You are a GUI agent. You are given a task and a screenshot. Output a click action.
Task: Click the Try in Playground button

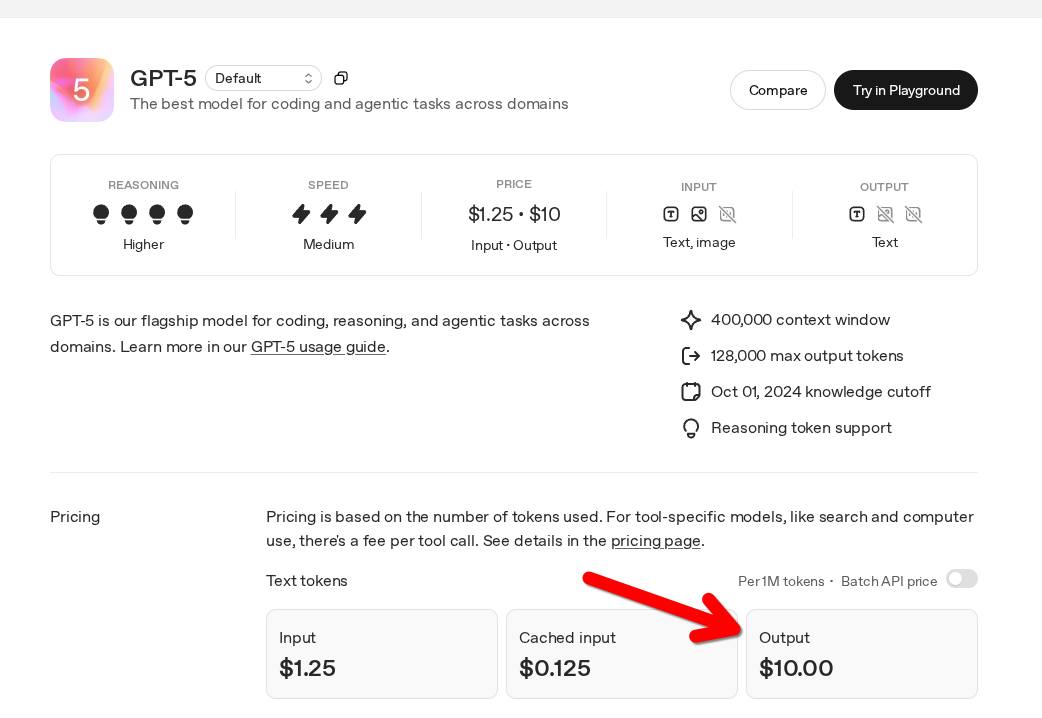tap(906, 90)
